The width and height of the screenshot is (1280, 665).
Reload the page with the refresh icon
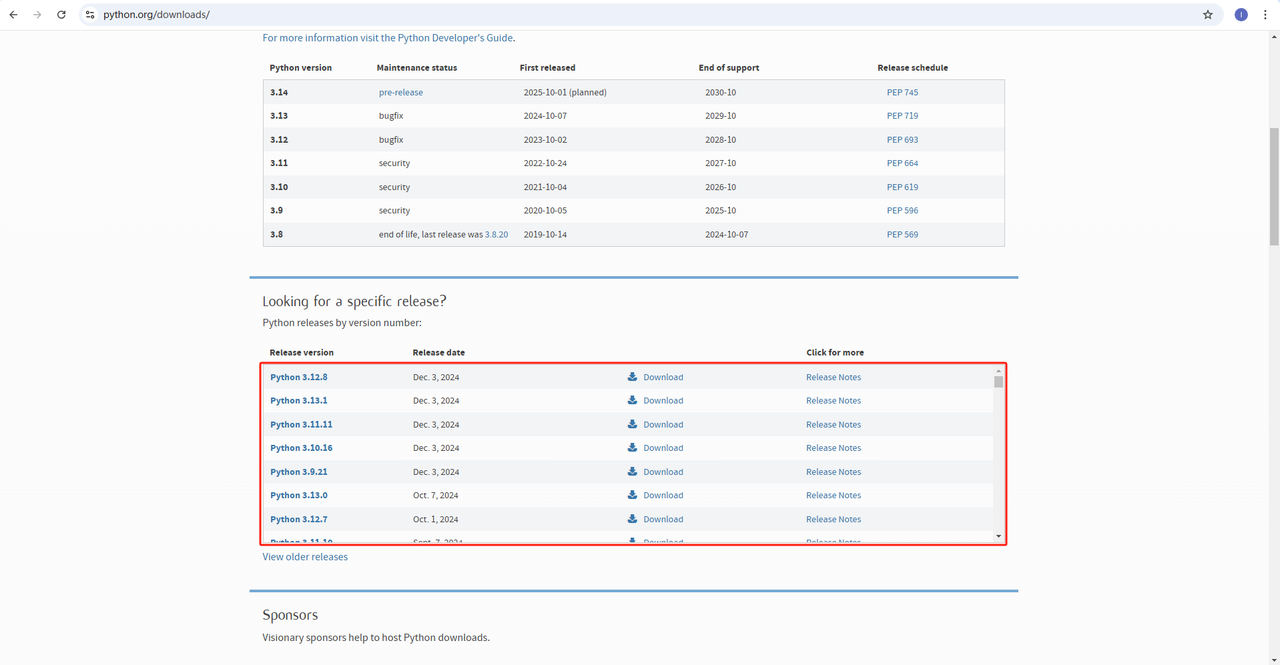pos(61,15)
